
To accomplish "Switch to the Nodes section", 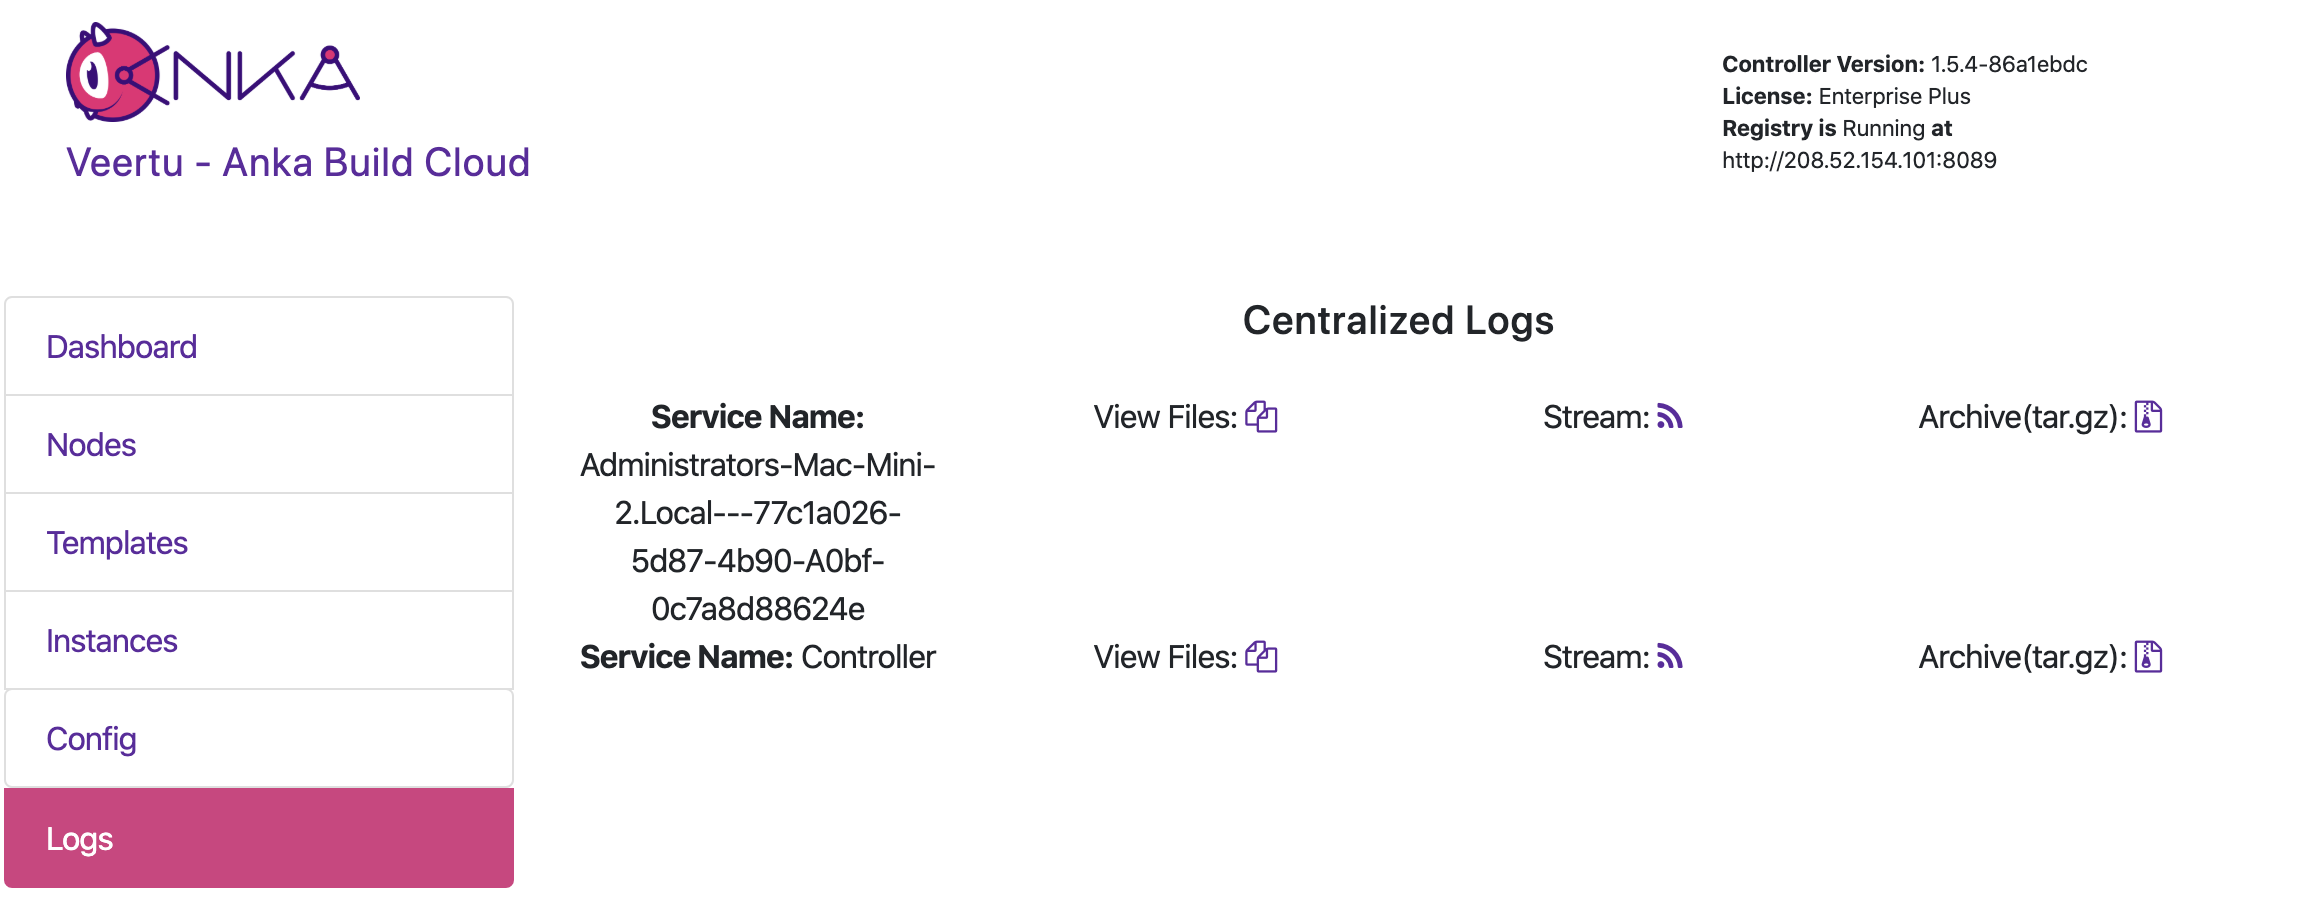I will point(91,444).
